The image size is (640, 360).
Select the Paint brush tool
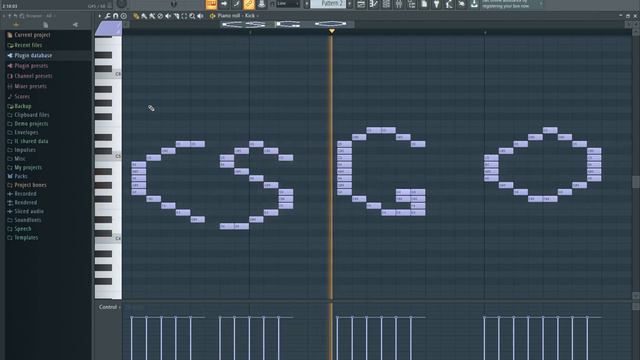144,16
